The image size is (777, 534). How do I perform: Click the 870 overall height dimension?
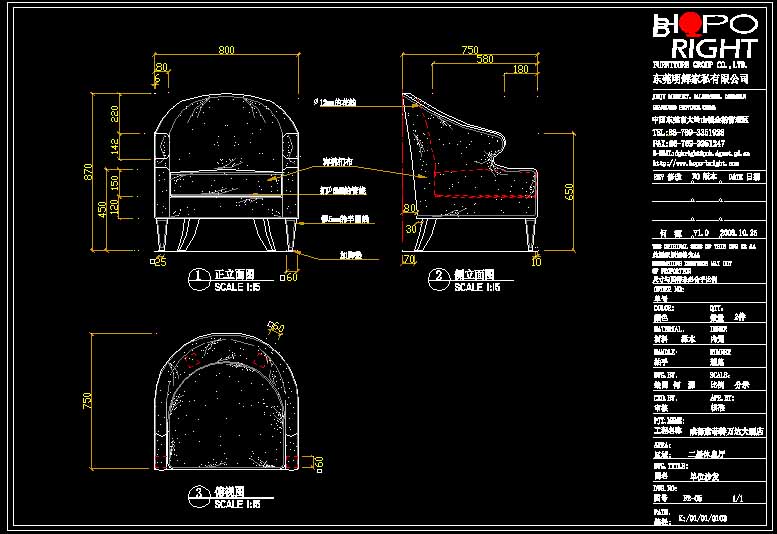88,172
